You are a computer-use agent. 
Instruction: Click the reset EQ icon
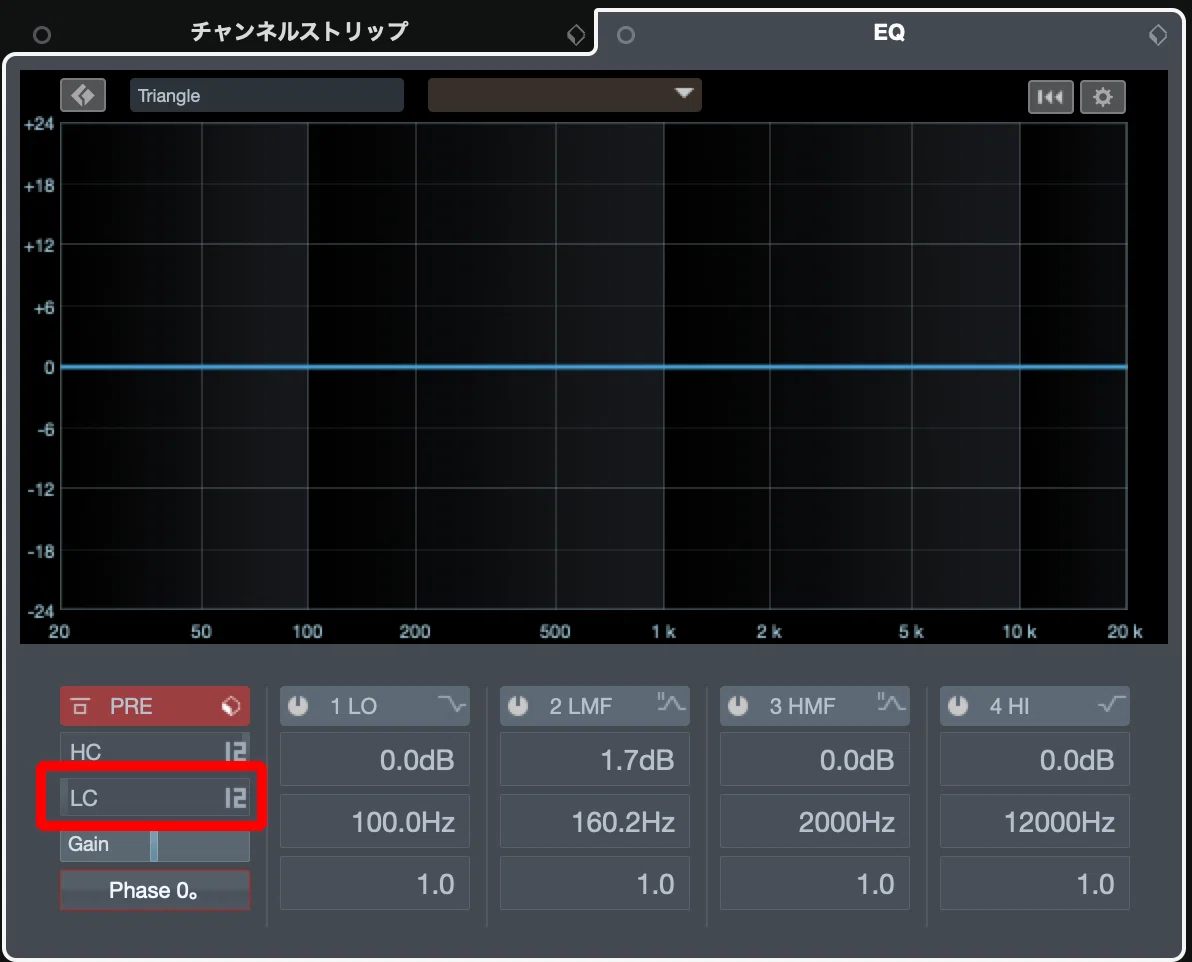pos(1051,97)
